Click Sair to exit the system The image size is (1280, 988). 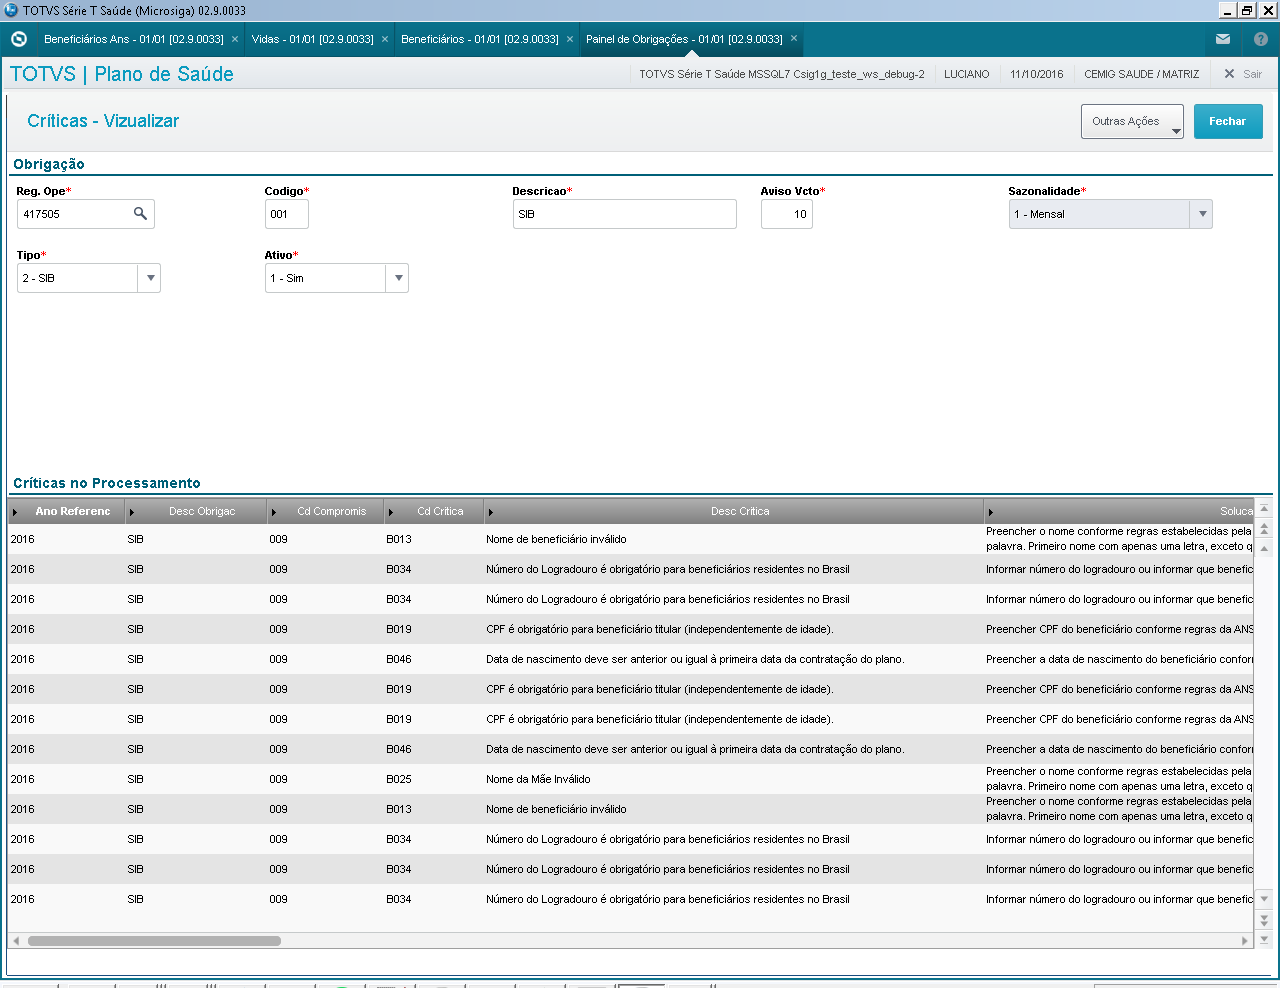tap(1243, 74)
